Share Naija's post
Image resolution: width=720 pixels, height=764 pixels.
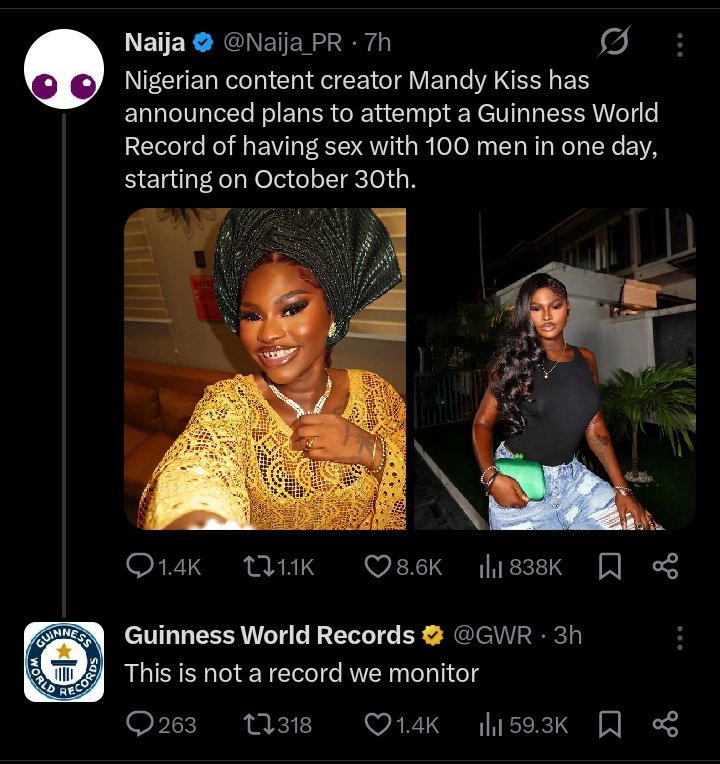(x=665, y=567)
